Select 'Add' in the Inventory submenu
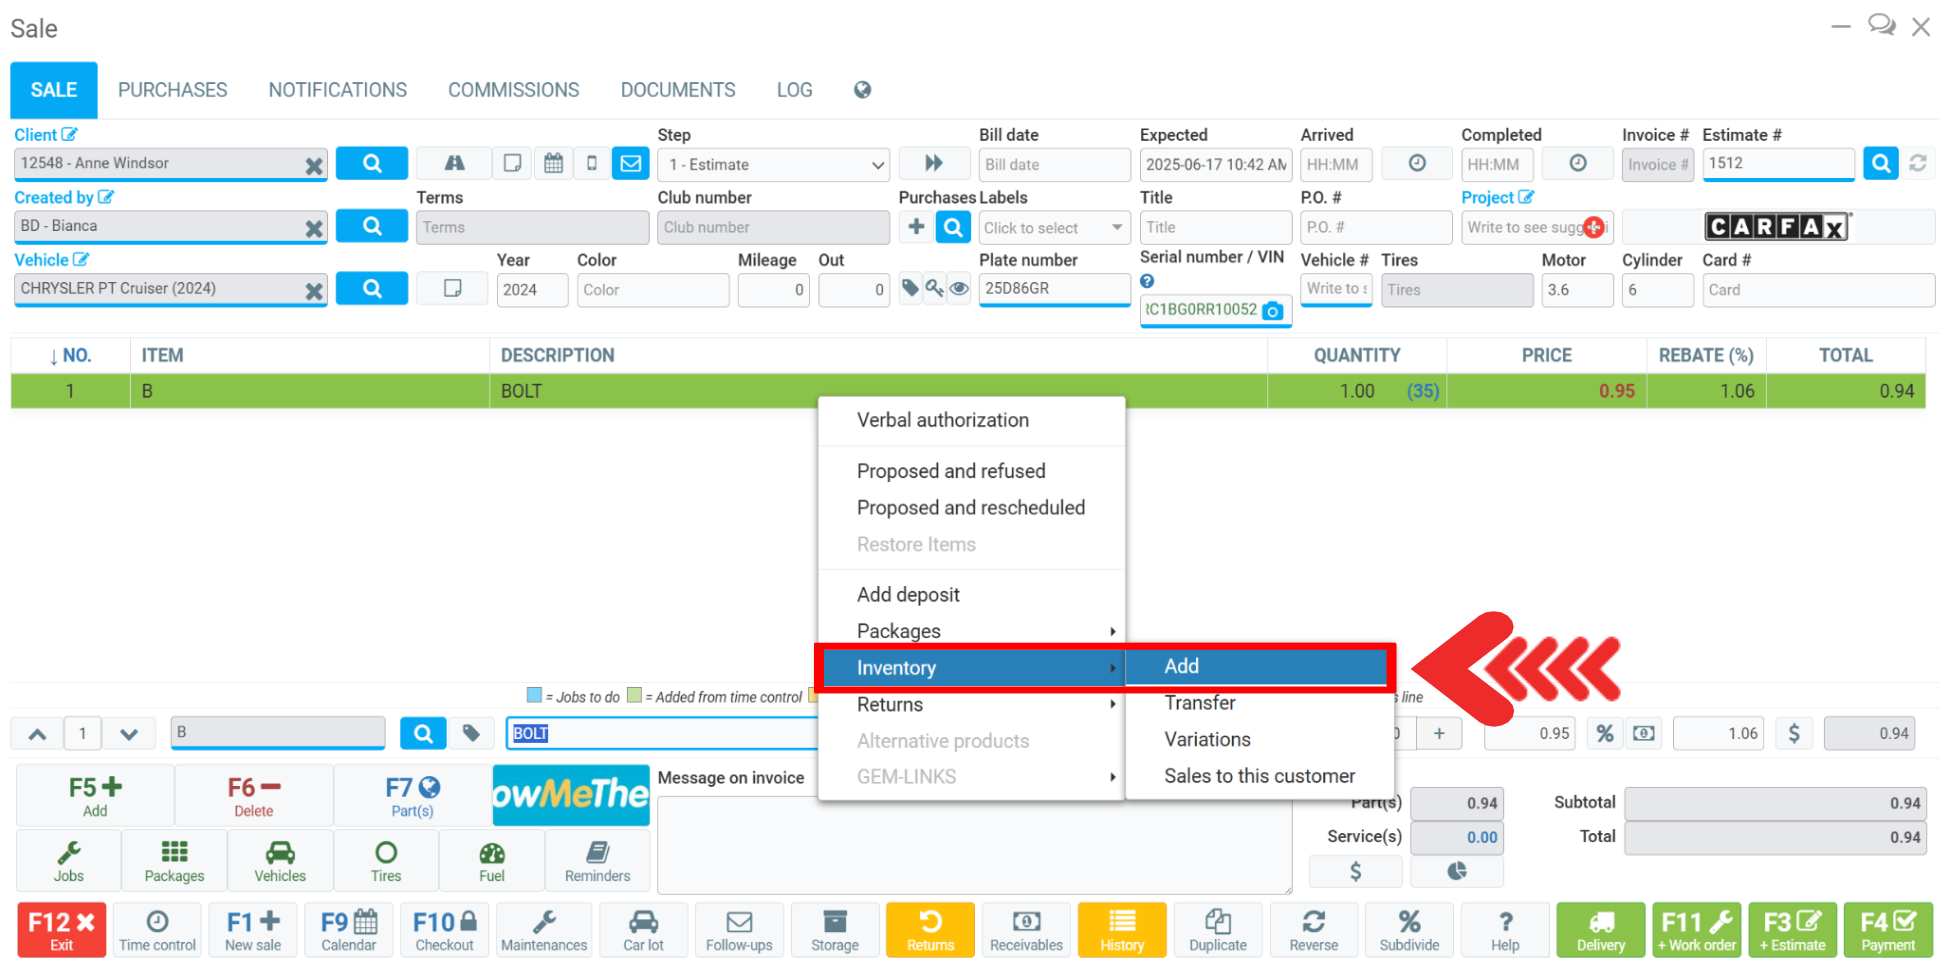 click(1255, 667)
